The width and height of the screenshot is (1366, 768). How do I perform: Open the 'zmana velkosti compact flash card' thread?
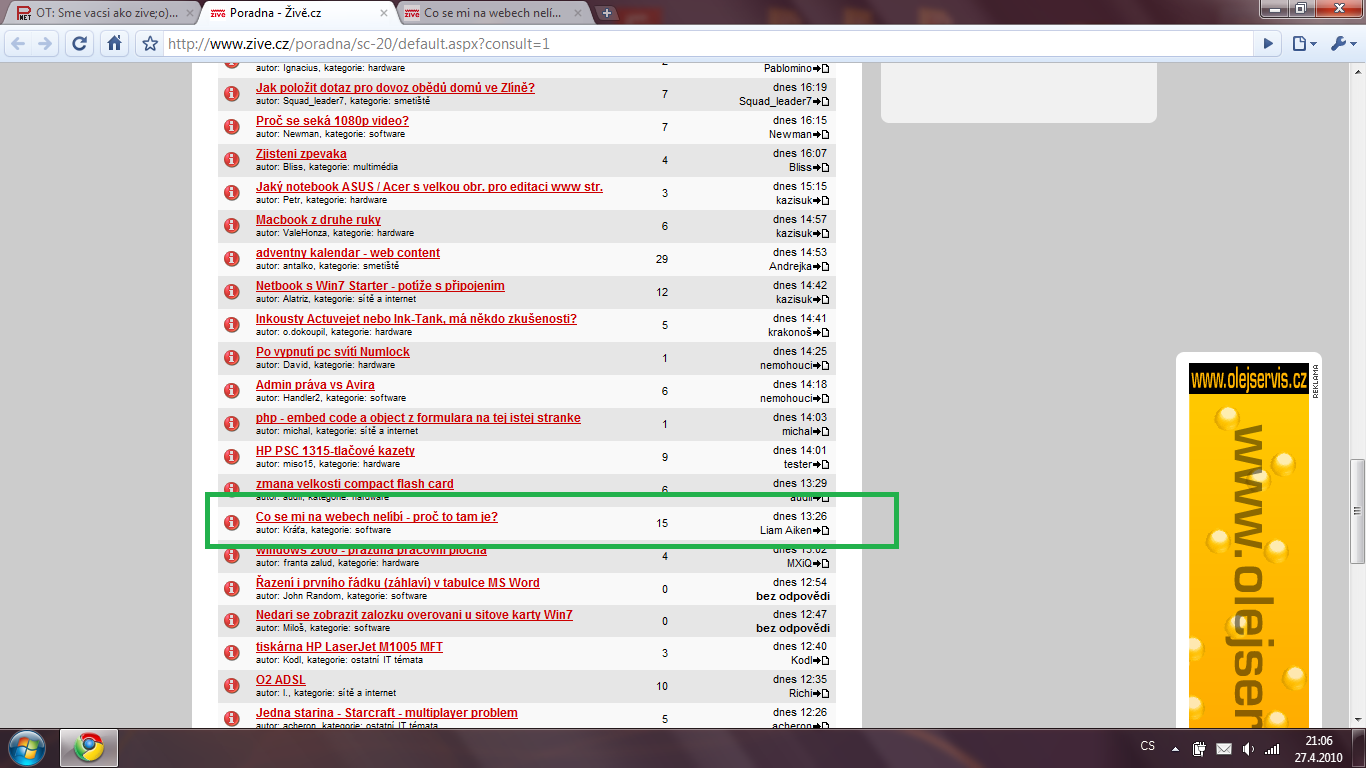coord(355,484)
